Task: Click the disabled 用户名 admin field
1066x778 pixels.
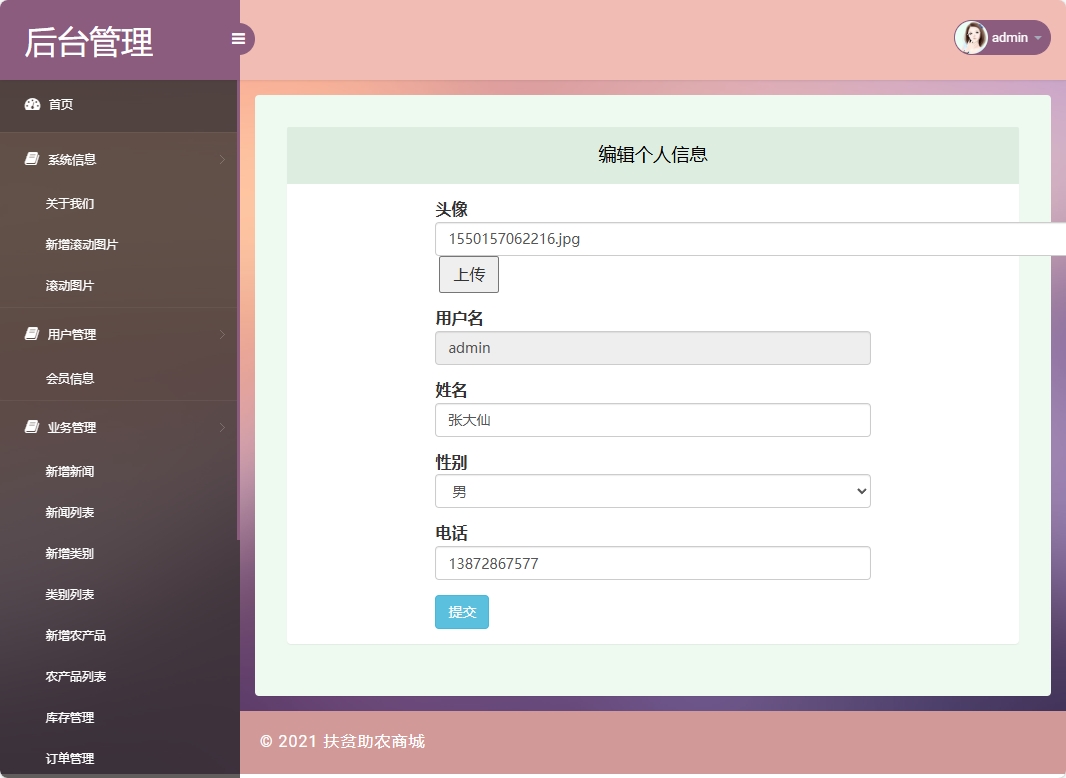Action: 653,348
